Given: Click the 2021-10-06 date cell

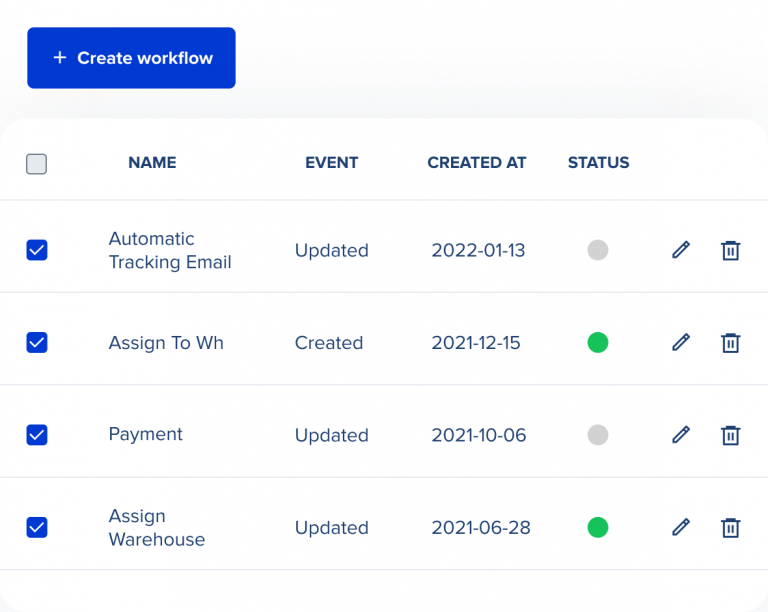Looking at the screenshot, I should tap(479, 435).
